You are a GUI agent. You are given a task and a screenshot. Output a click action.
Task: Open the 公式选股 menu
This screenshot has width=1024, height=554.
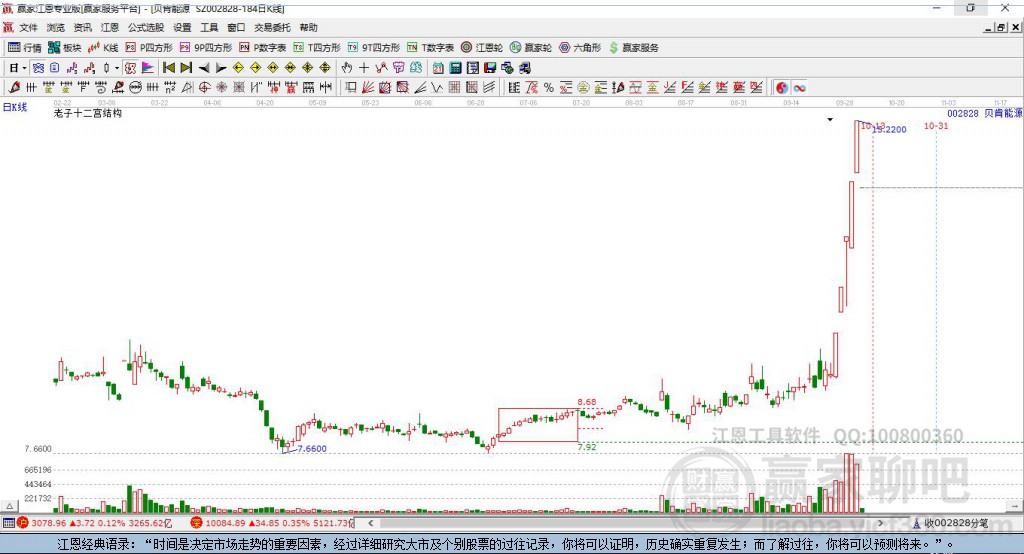[x=146, y=27]
